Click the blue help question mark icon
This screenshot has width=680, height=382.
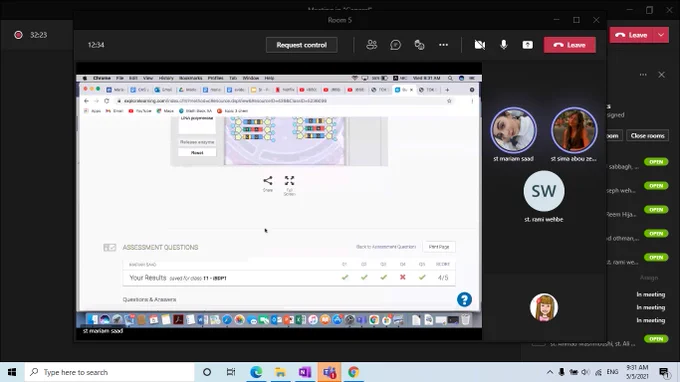[464, 300]
